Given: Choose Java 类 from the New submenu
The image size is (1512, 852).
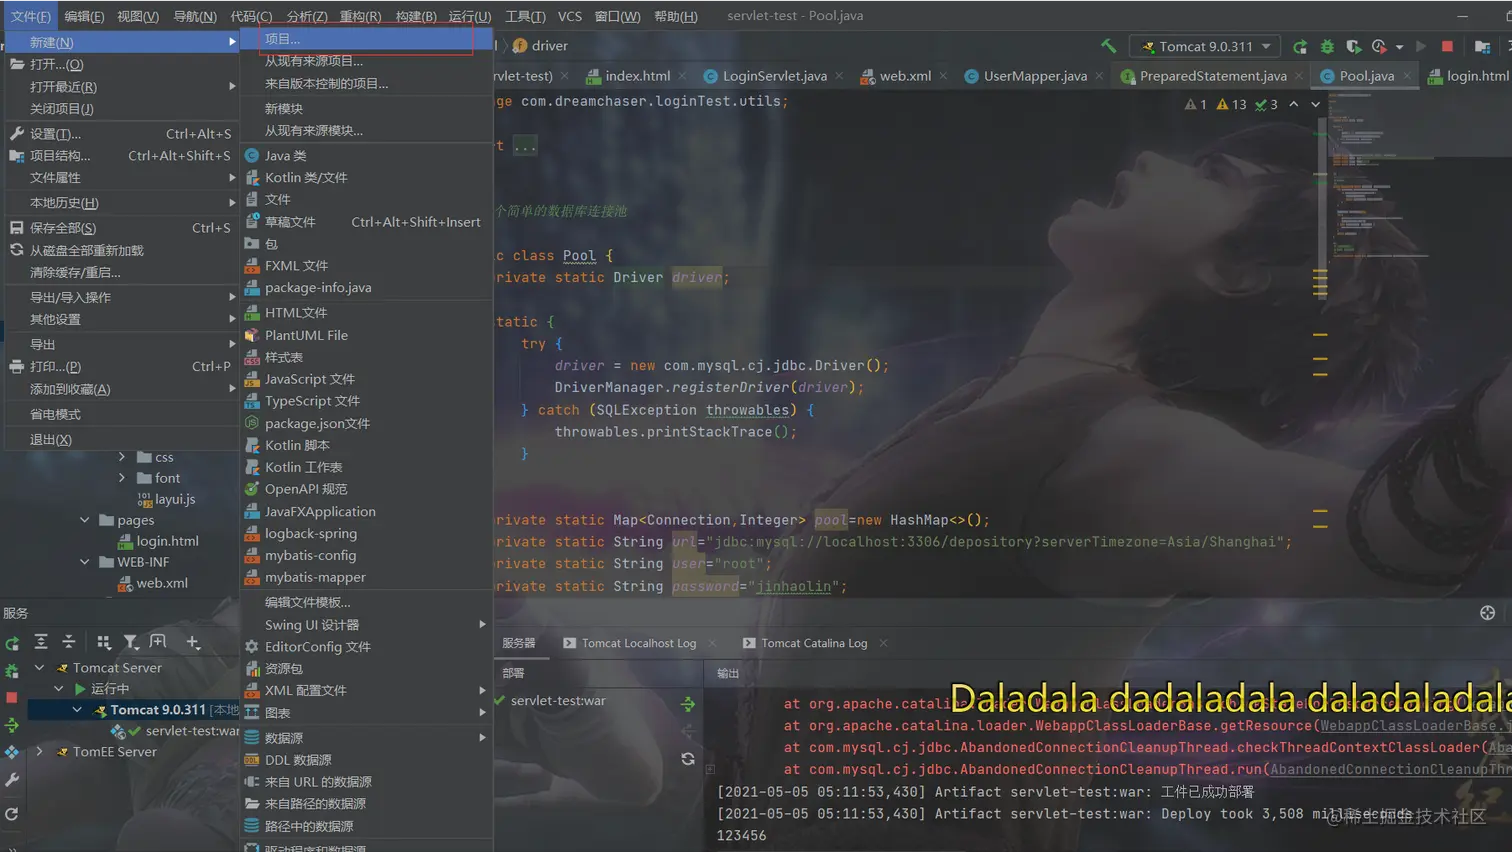Looking at the screenshot, I should (366, 155).
